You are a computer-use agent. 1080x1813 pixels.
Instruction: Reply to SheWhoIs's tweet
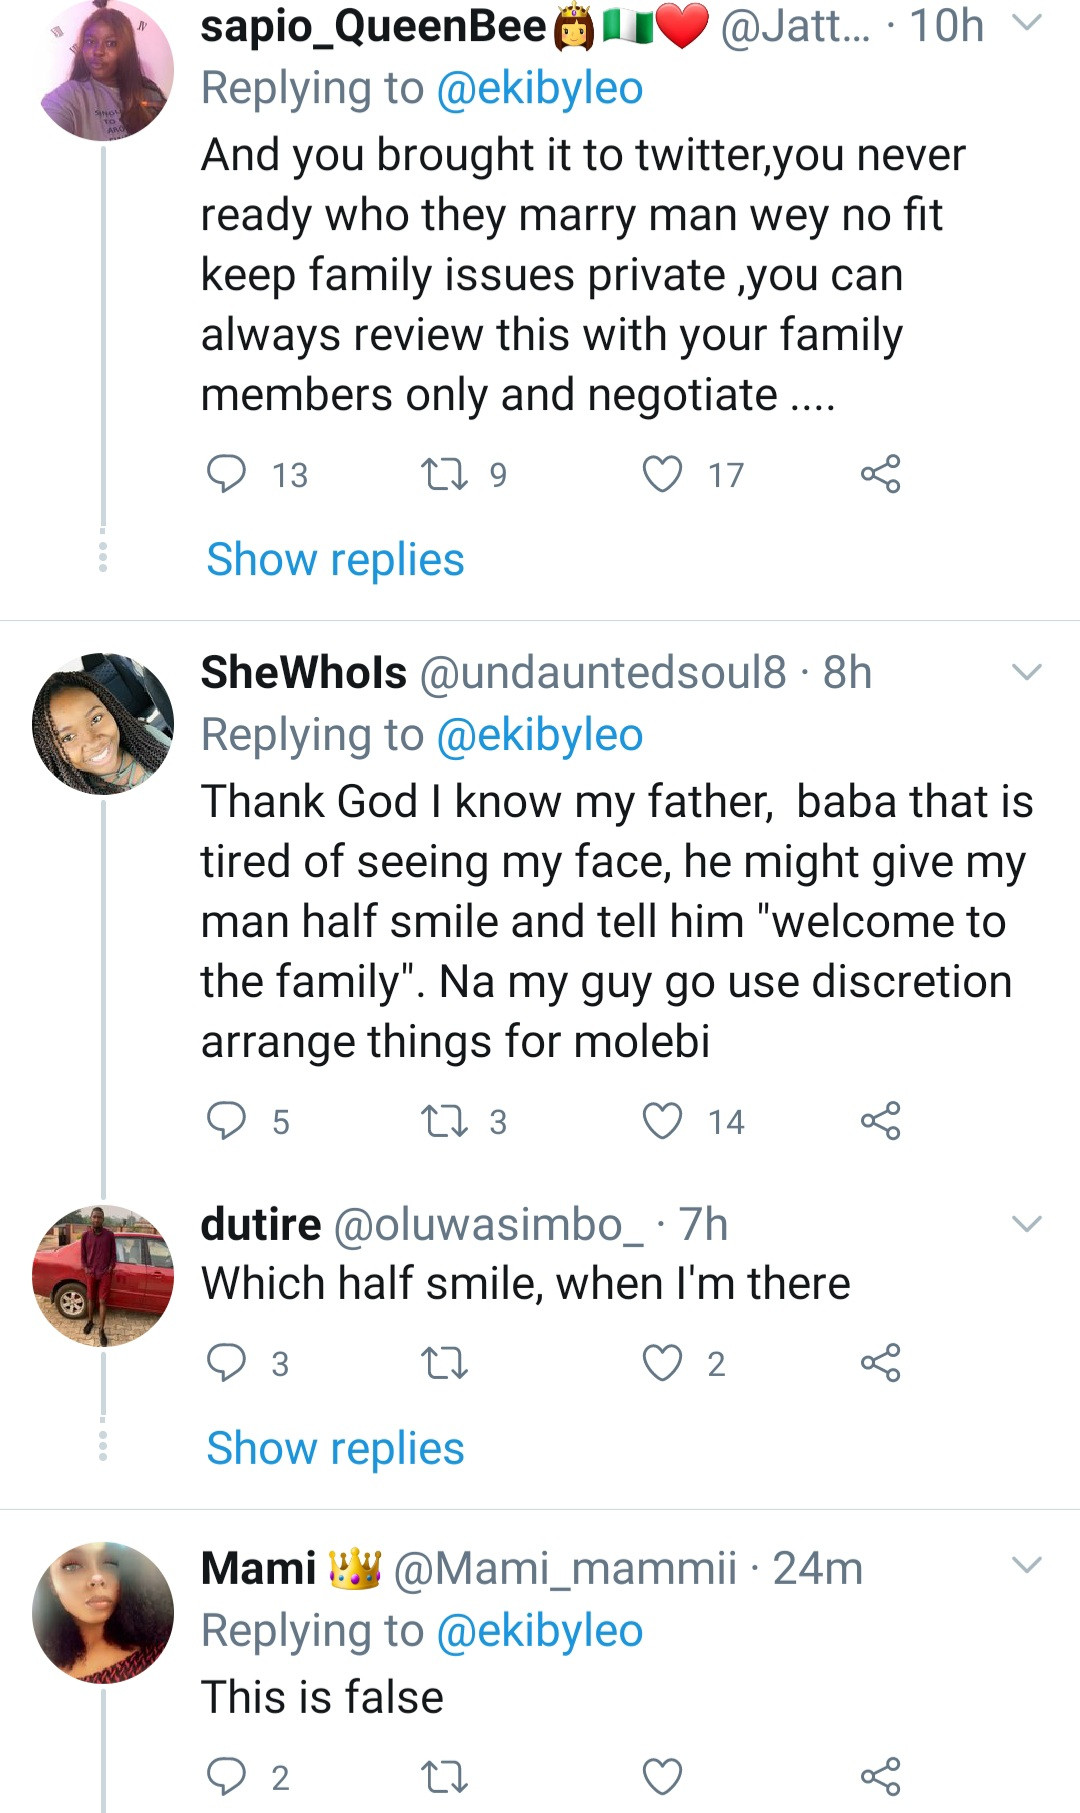tap(226, 1121)
